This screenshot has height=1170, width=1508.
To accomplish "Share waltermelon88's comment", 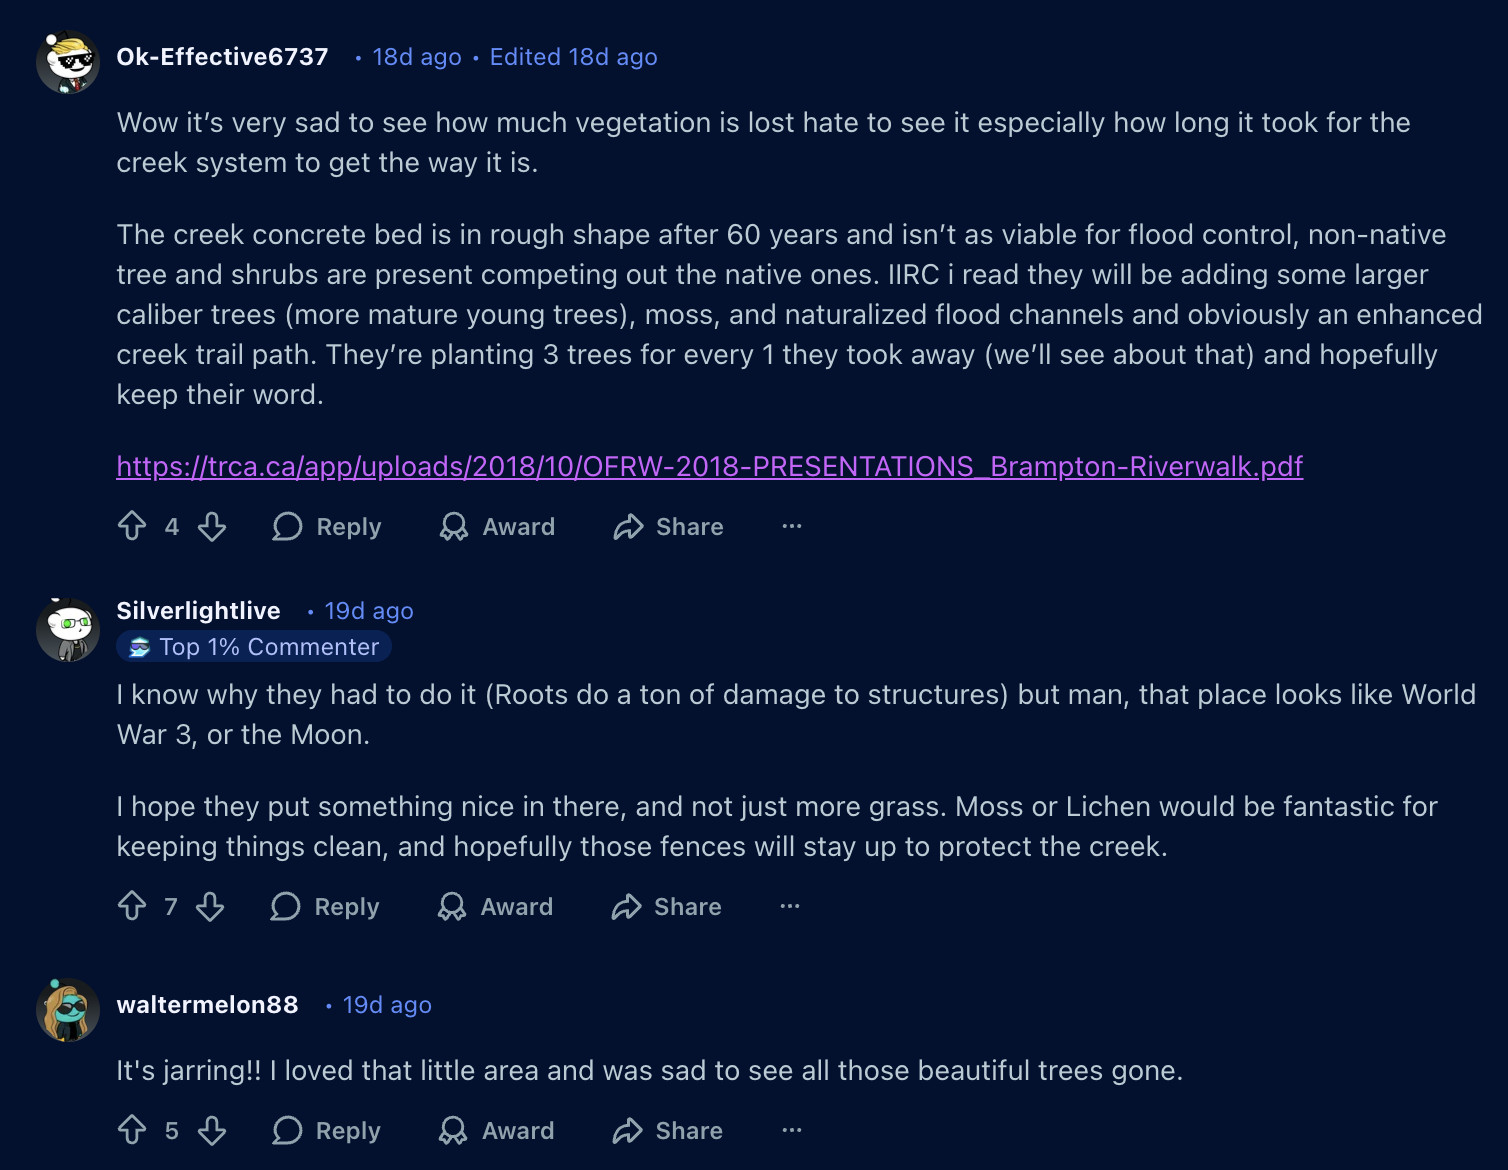I will pos(668,1130).
